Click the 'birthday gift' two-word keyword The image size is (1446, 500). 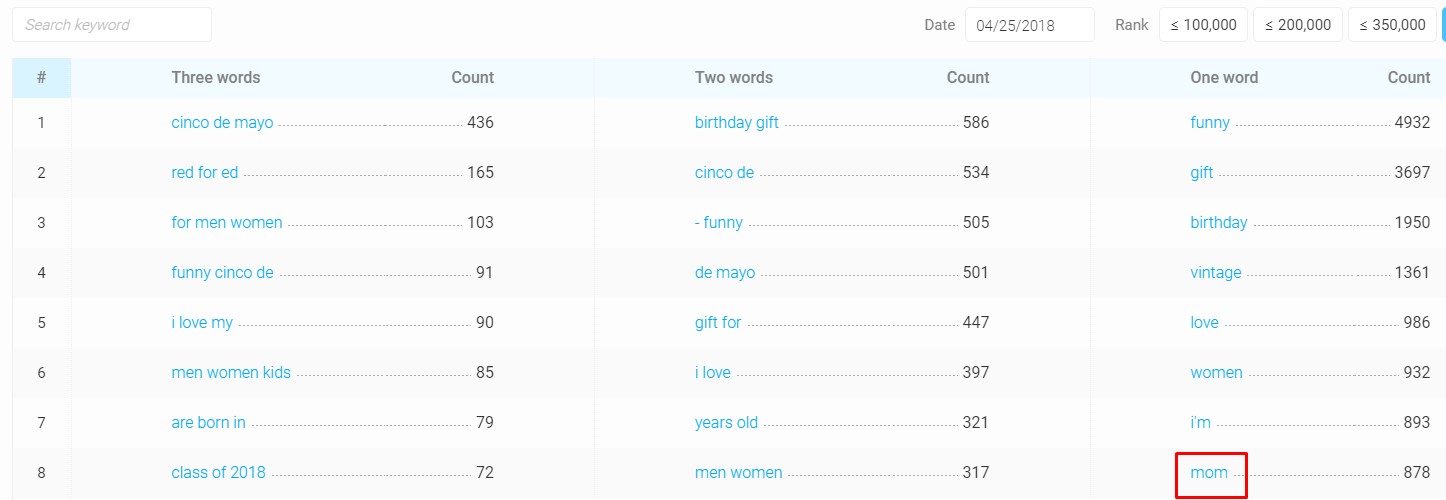(x=737, y=123)
